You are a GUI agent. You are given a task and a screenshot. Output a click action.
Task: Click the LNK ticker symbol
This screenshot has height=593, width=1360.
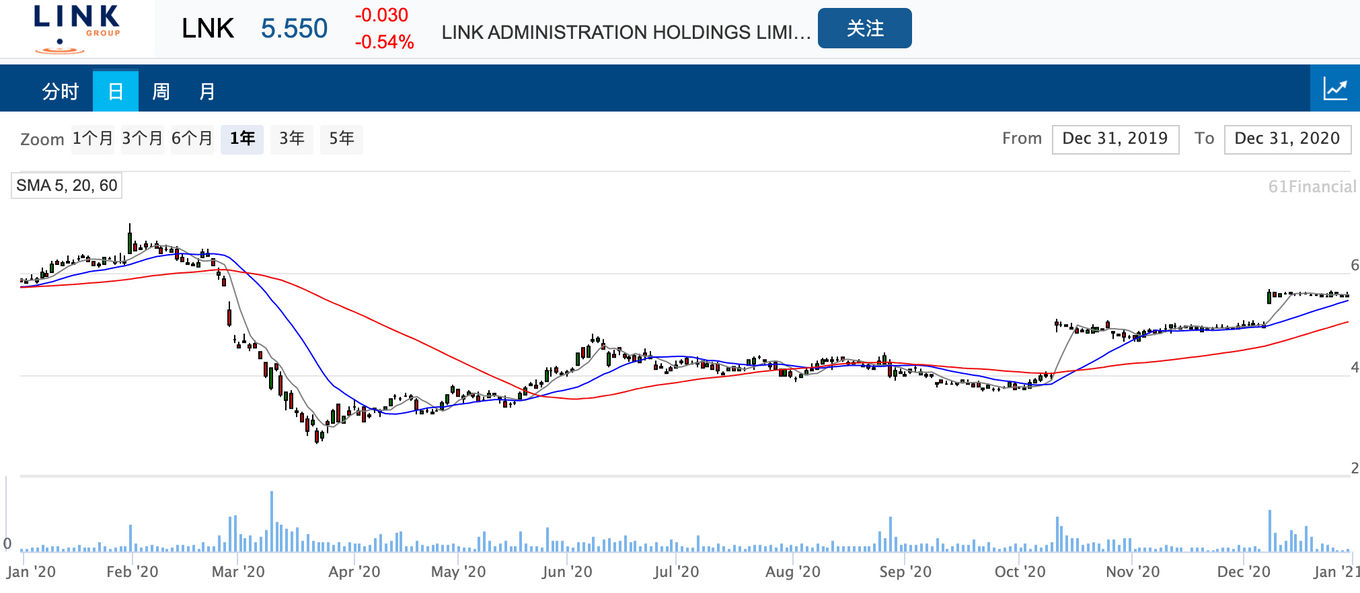pos(208,28)
